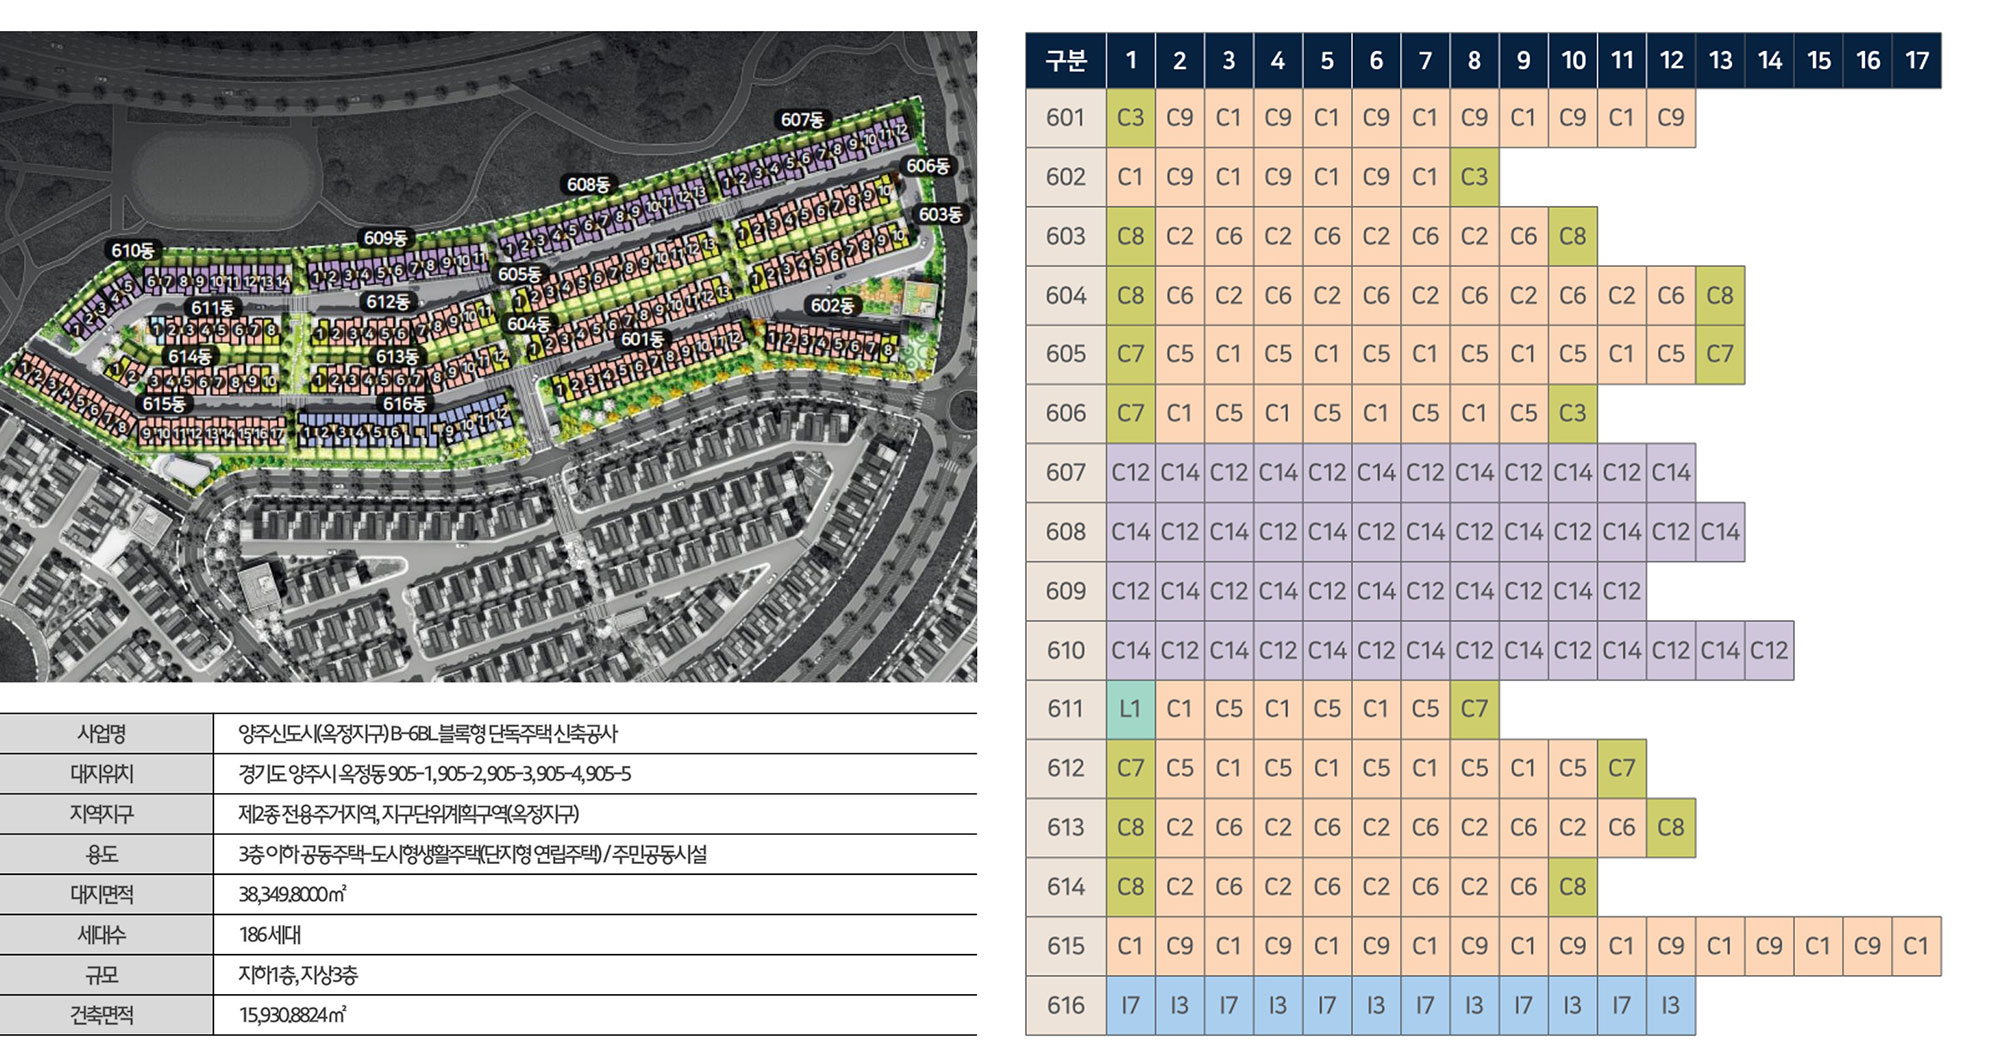
Task: Click the 609동 building label
Action: click(x=385, y=238)
